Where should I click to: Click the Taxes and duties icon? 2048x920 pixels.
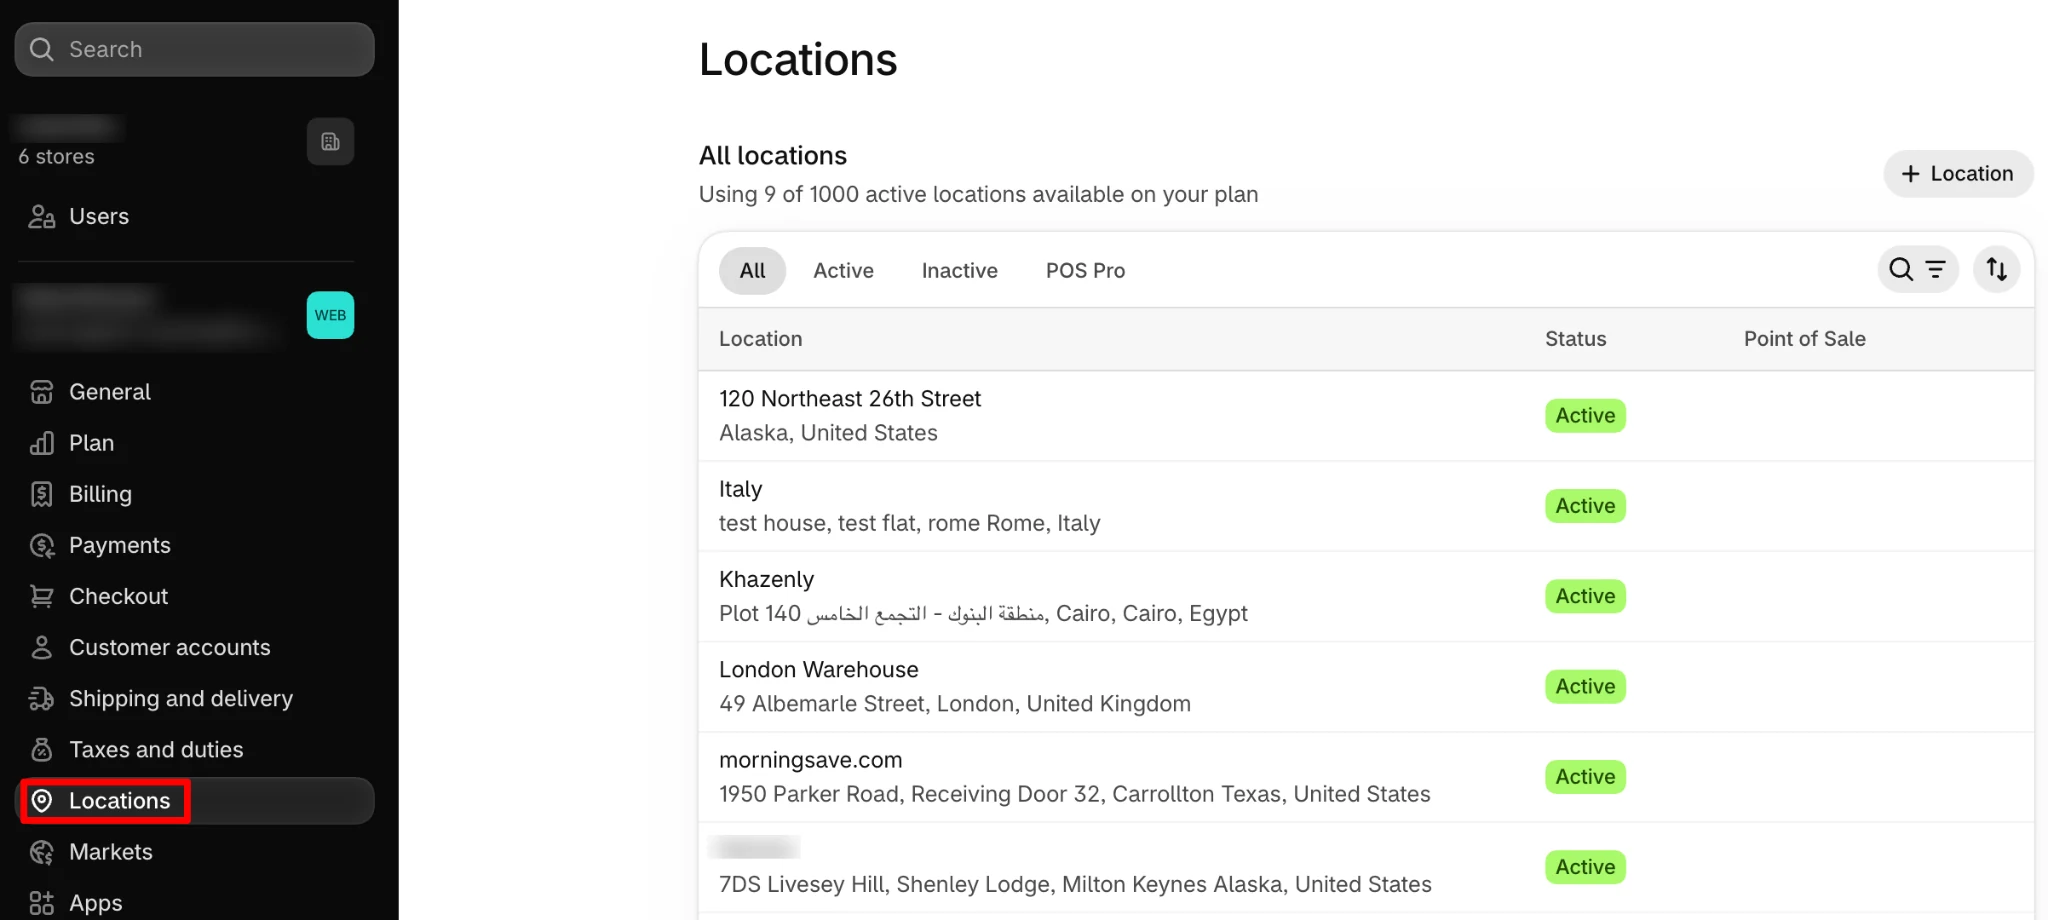(41, 749)
